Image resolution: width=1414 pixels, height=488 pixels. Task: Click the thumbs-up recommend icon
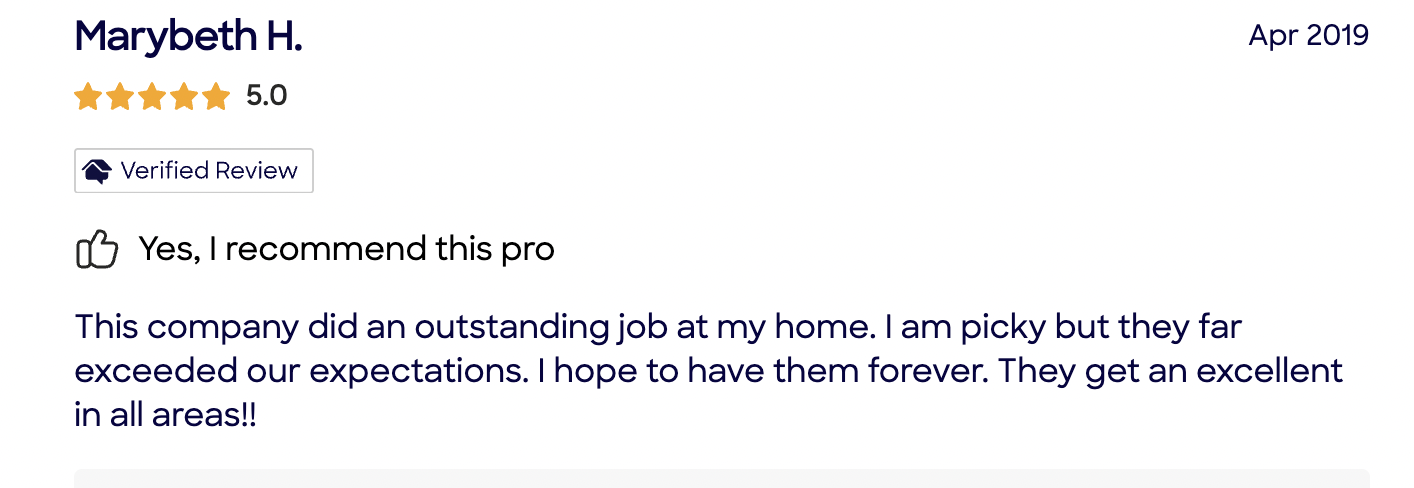point(97,249)
